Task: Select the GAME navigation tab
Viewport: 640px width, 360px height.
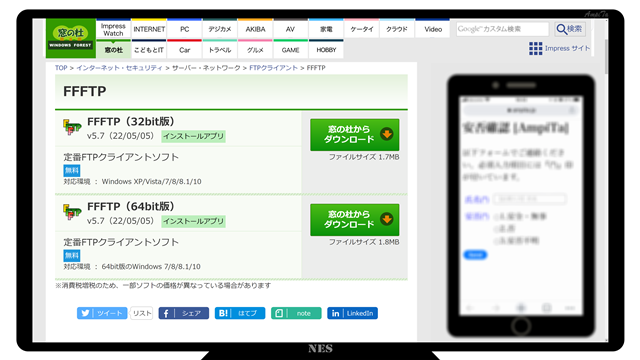Action: [x=291, y=50]
